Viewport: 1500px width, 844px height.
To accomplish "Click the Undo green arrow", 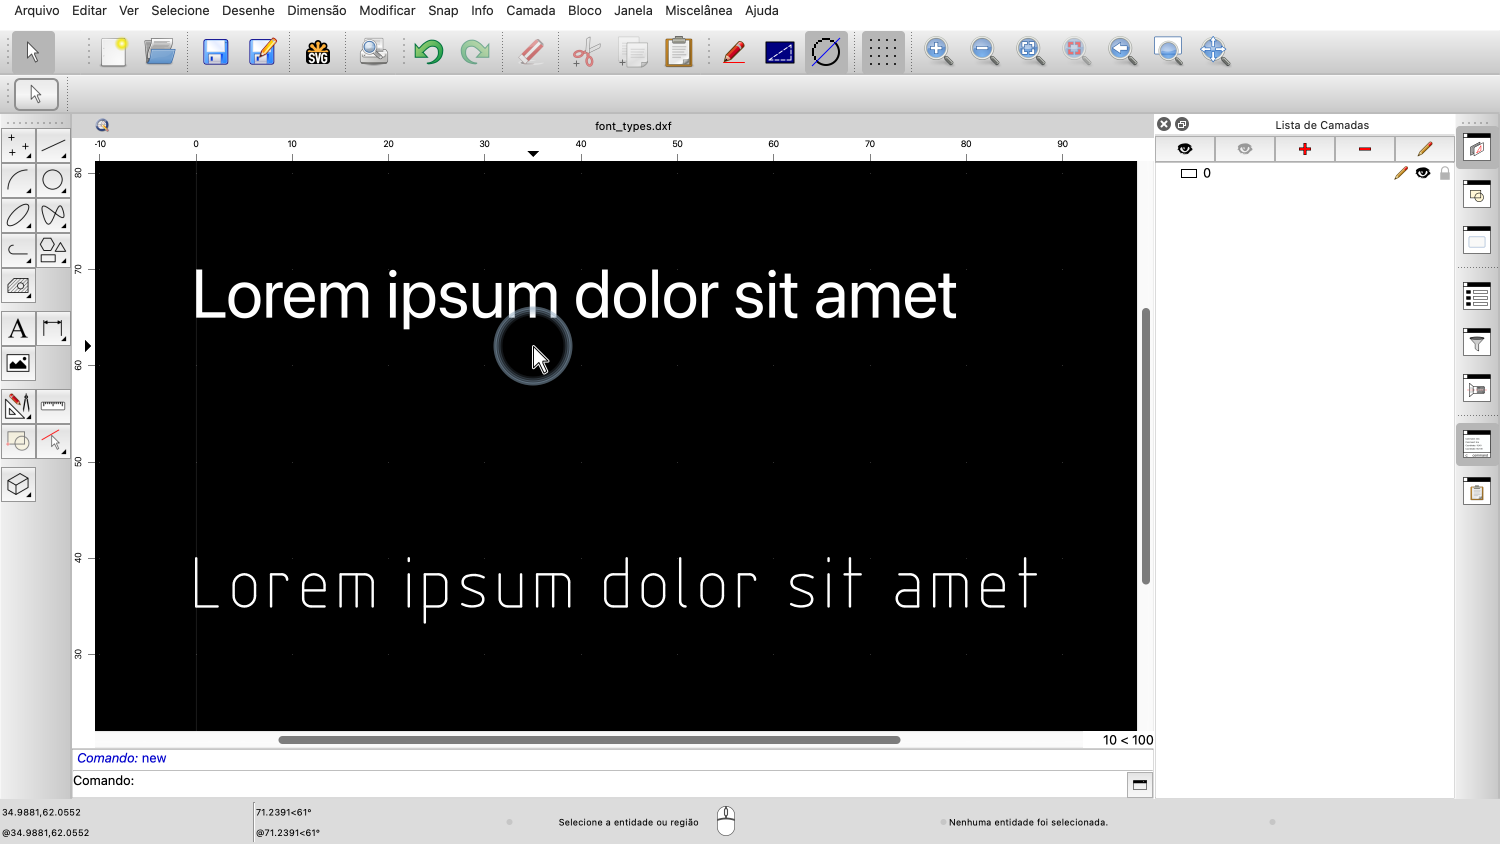I will pos(429,52).
